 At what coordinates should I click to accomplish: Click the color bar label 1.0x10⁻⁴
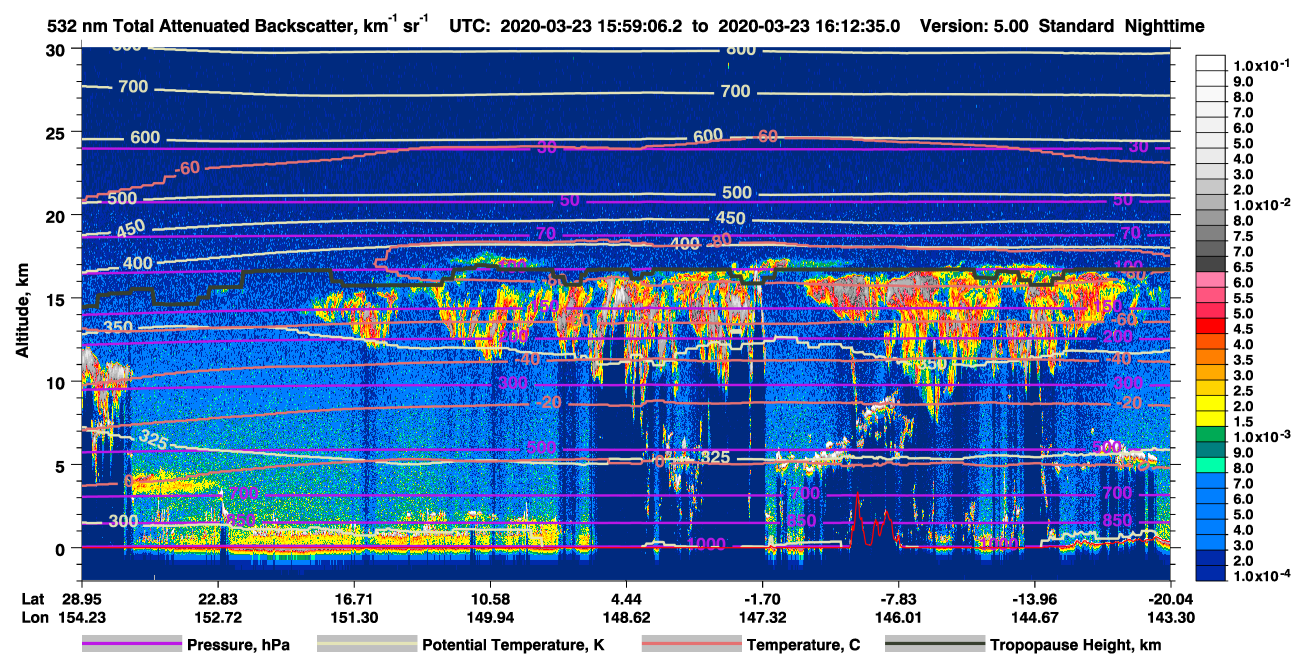pos(1263,576)
